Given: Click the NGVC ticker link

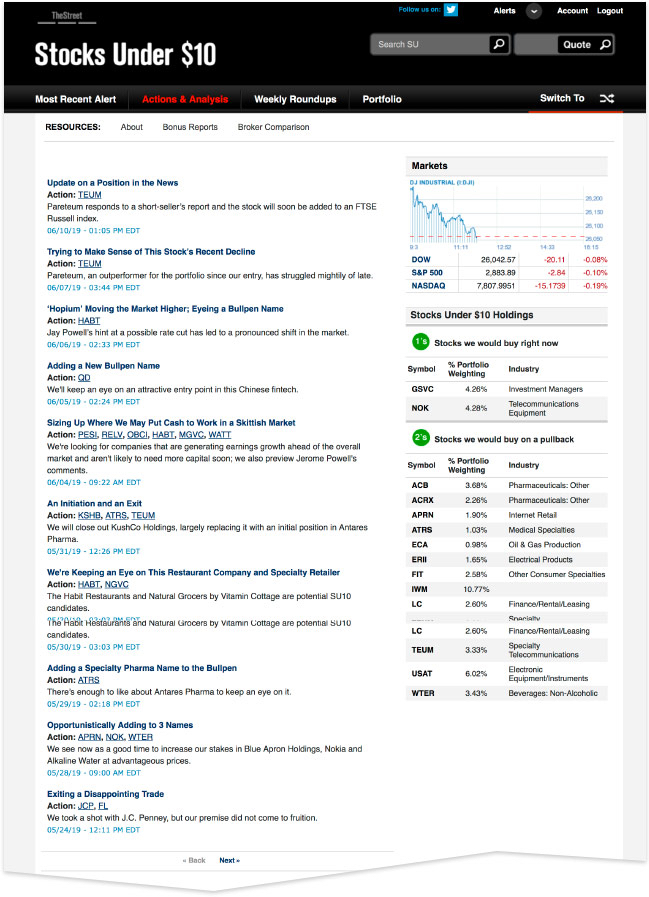Looking at the screenshot, I should coord(117,584).
